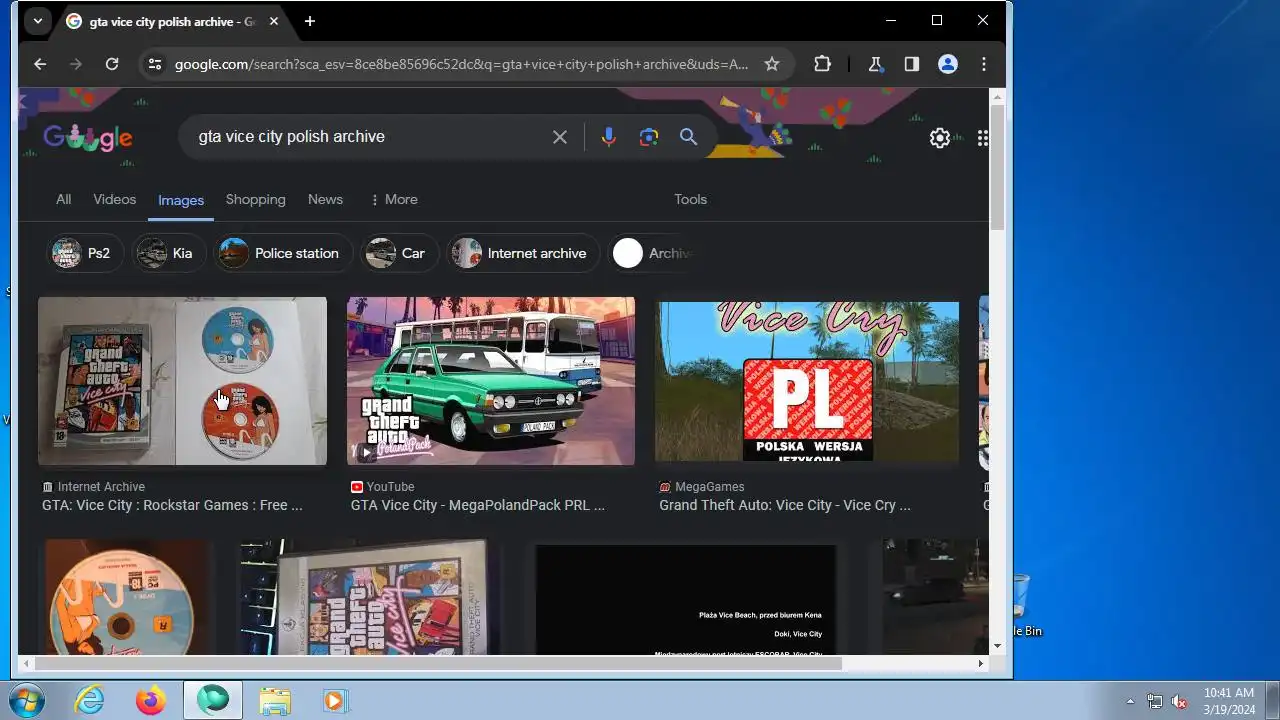The image size is (1280, 720).
Task: View site information icon in address bar
Action: click(x=154, y=64)
